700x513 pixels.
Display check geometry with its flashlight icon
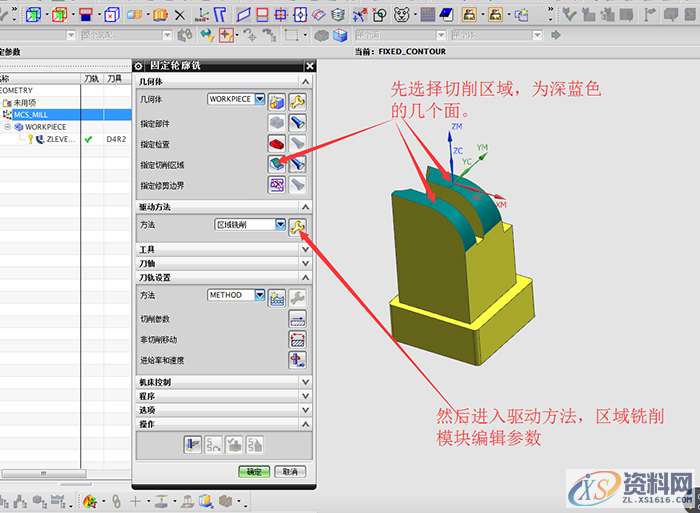tap(297, 144)
